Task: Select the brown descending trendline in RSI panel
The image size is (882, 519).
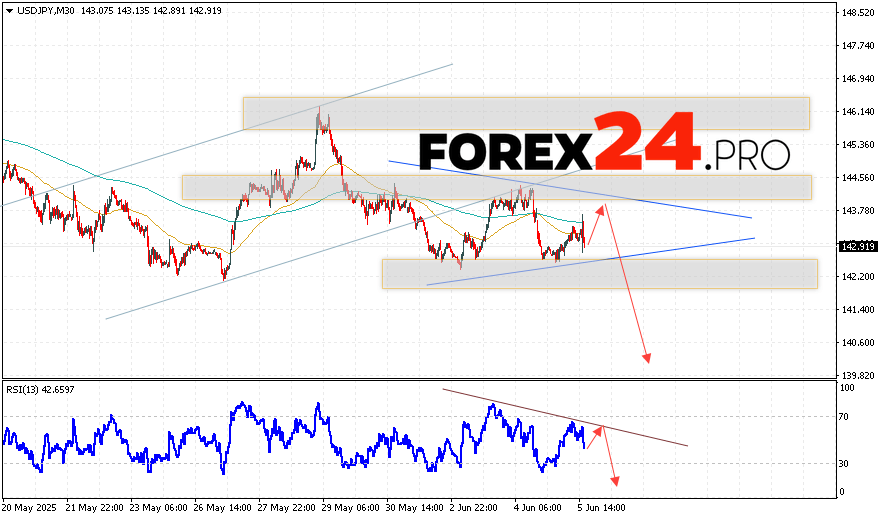Action: (565, 417)
